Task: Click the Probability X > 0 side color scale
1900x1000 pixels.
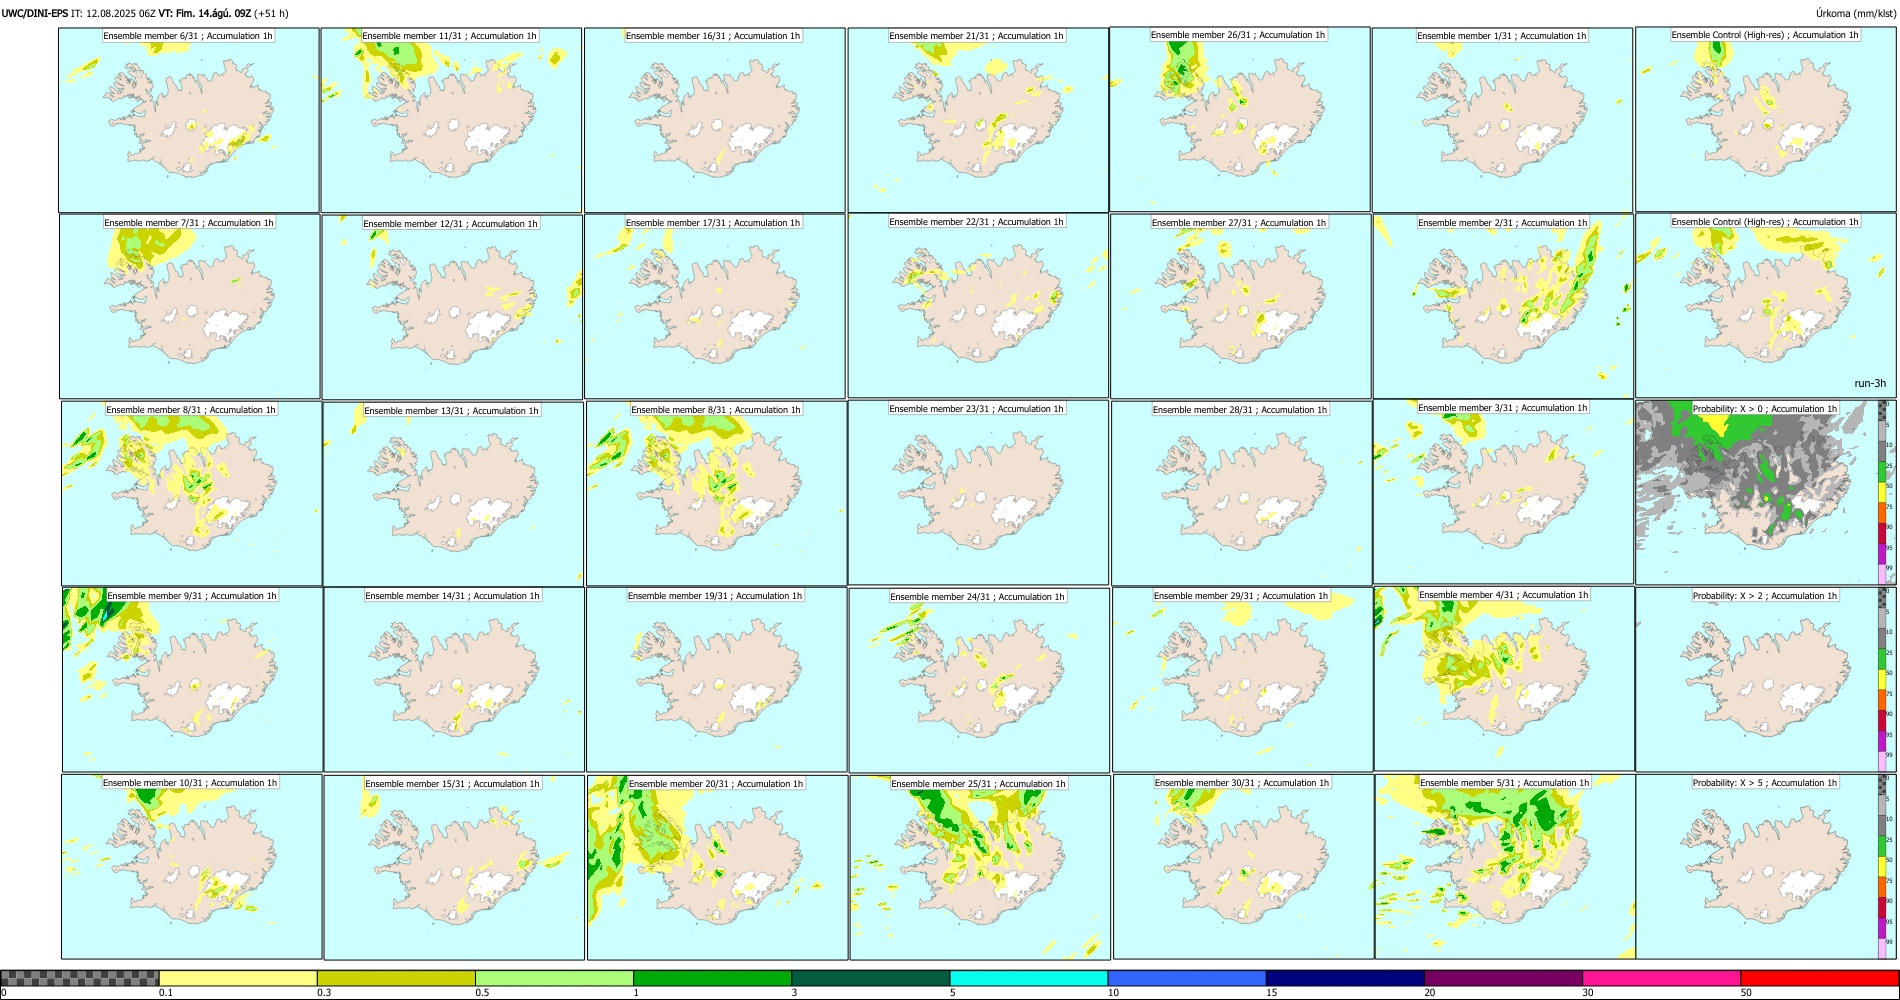Action: pos(1883,492)
